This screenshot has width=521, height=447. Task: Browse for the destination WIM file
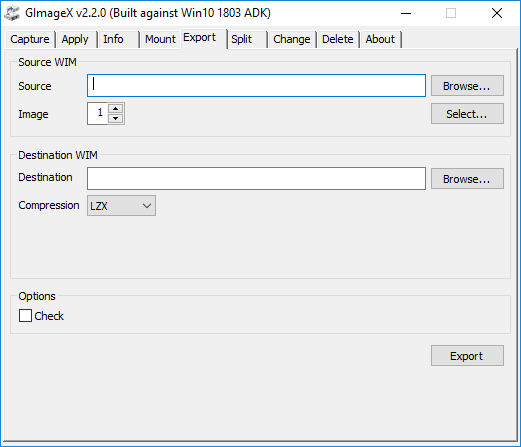click(467, 179)
